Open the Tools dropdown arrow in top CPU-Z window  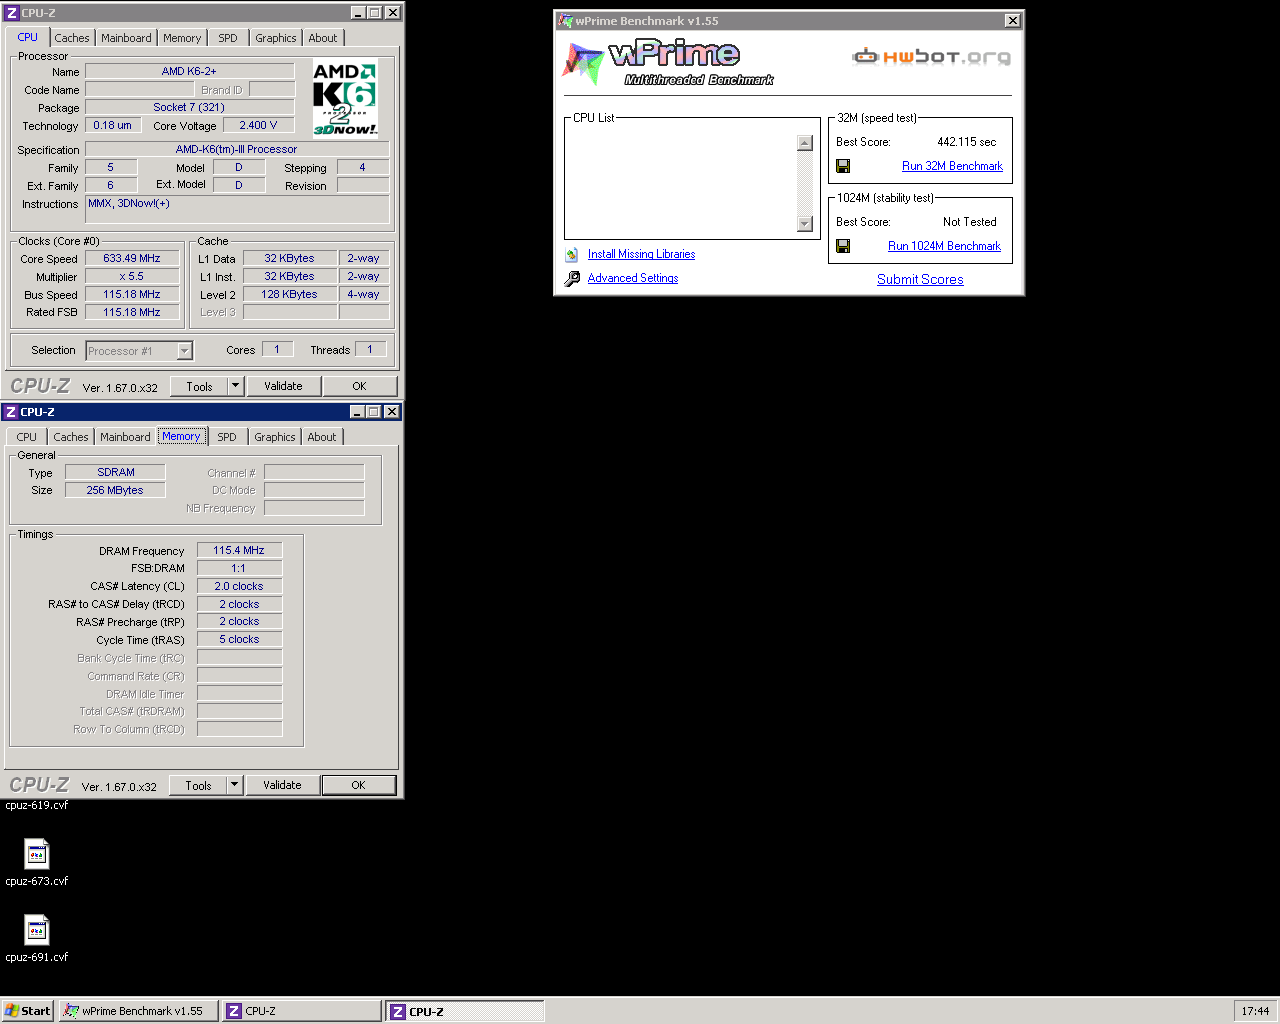click(235, 386)
